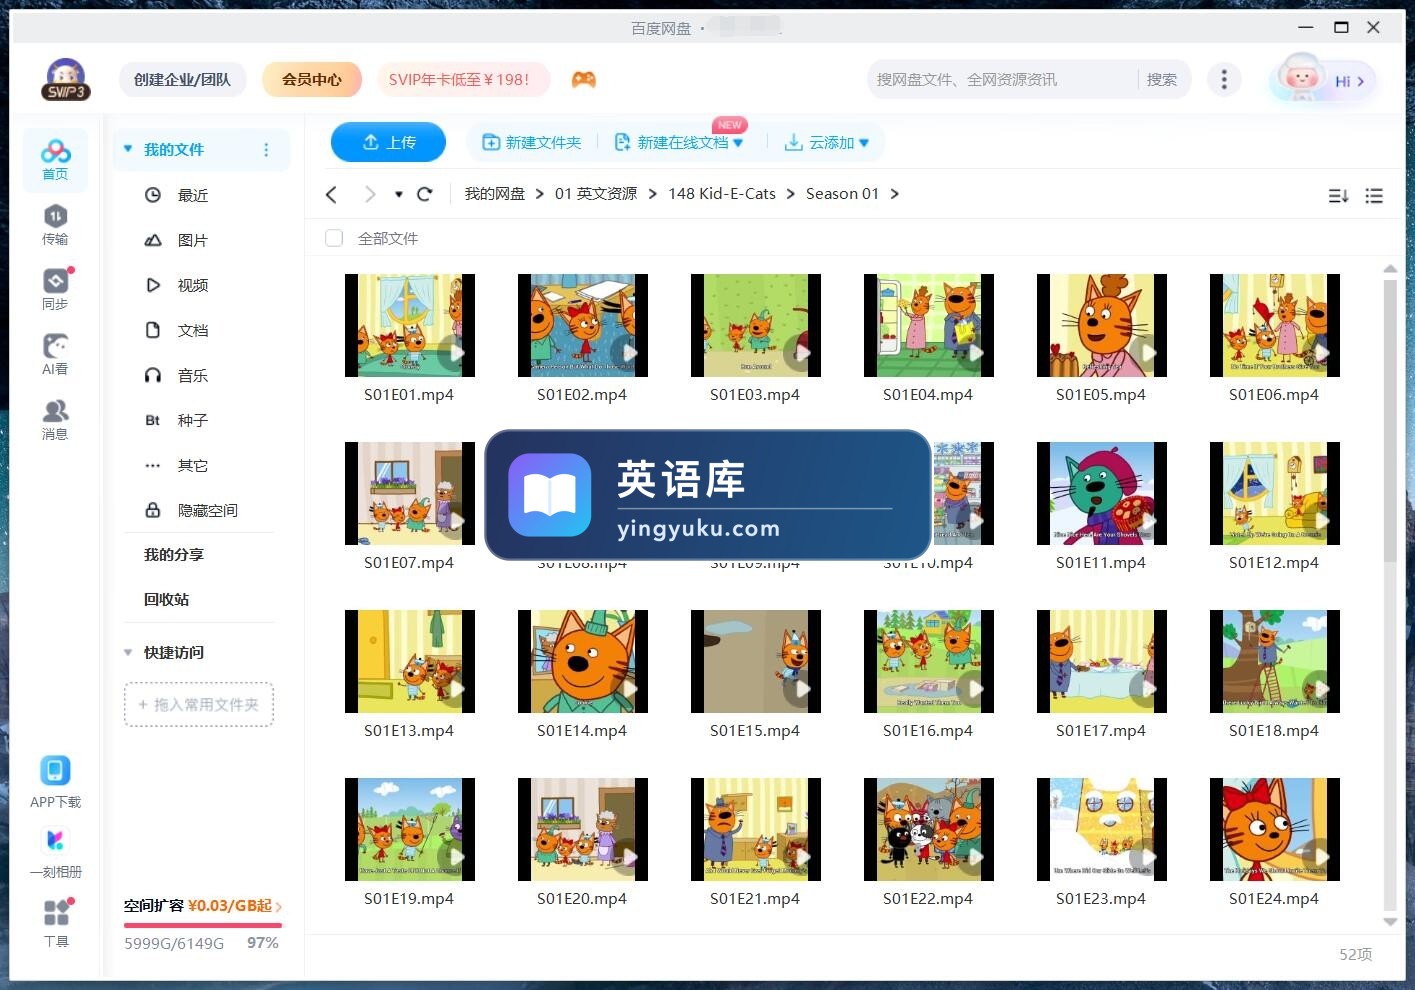This screenshot has width=1415, height=990.
Task: Open 我的分享 my shares
Action: (x=174, y=554)
